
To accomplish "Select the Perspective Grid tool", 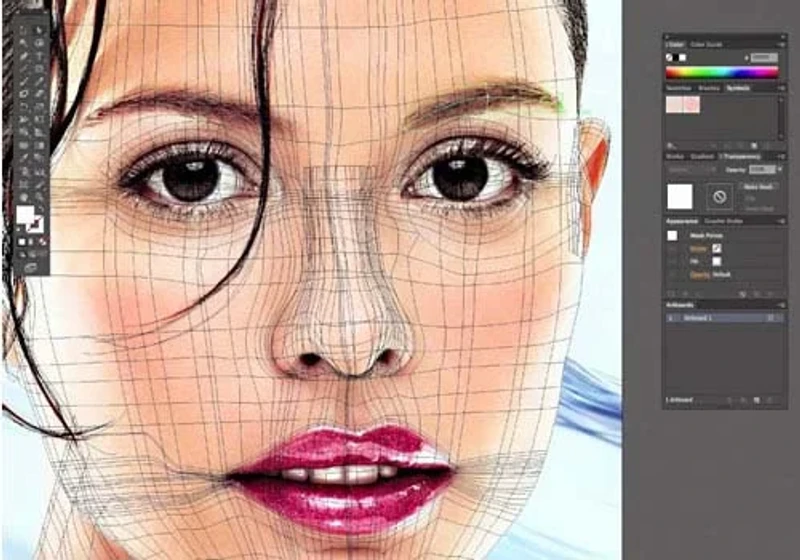I will 39,131.
